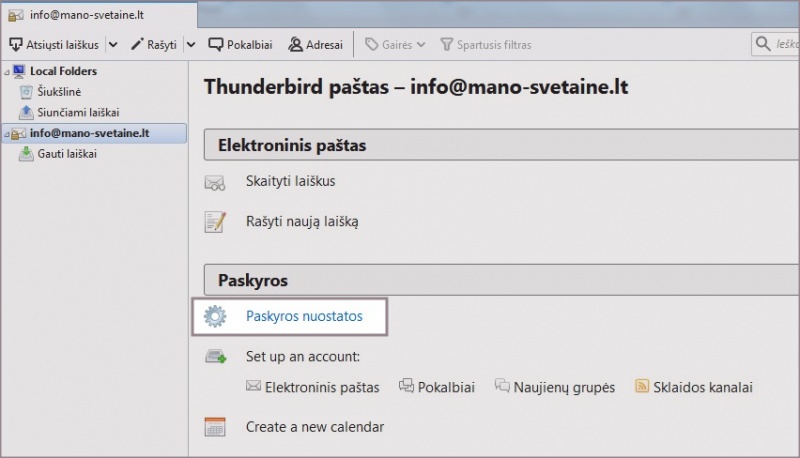
Task: Click the Set up an account icon
Action: [216, 357]
